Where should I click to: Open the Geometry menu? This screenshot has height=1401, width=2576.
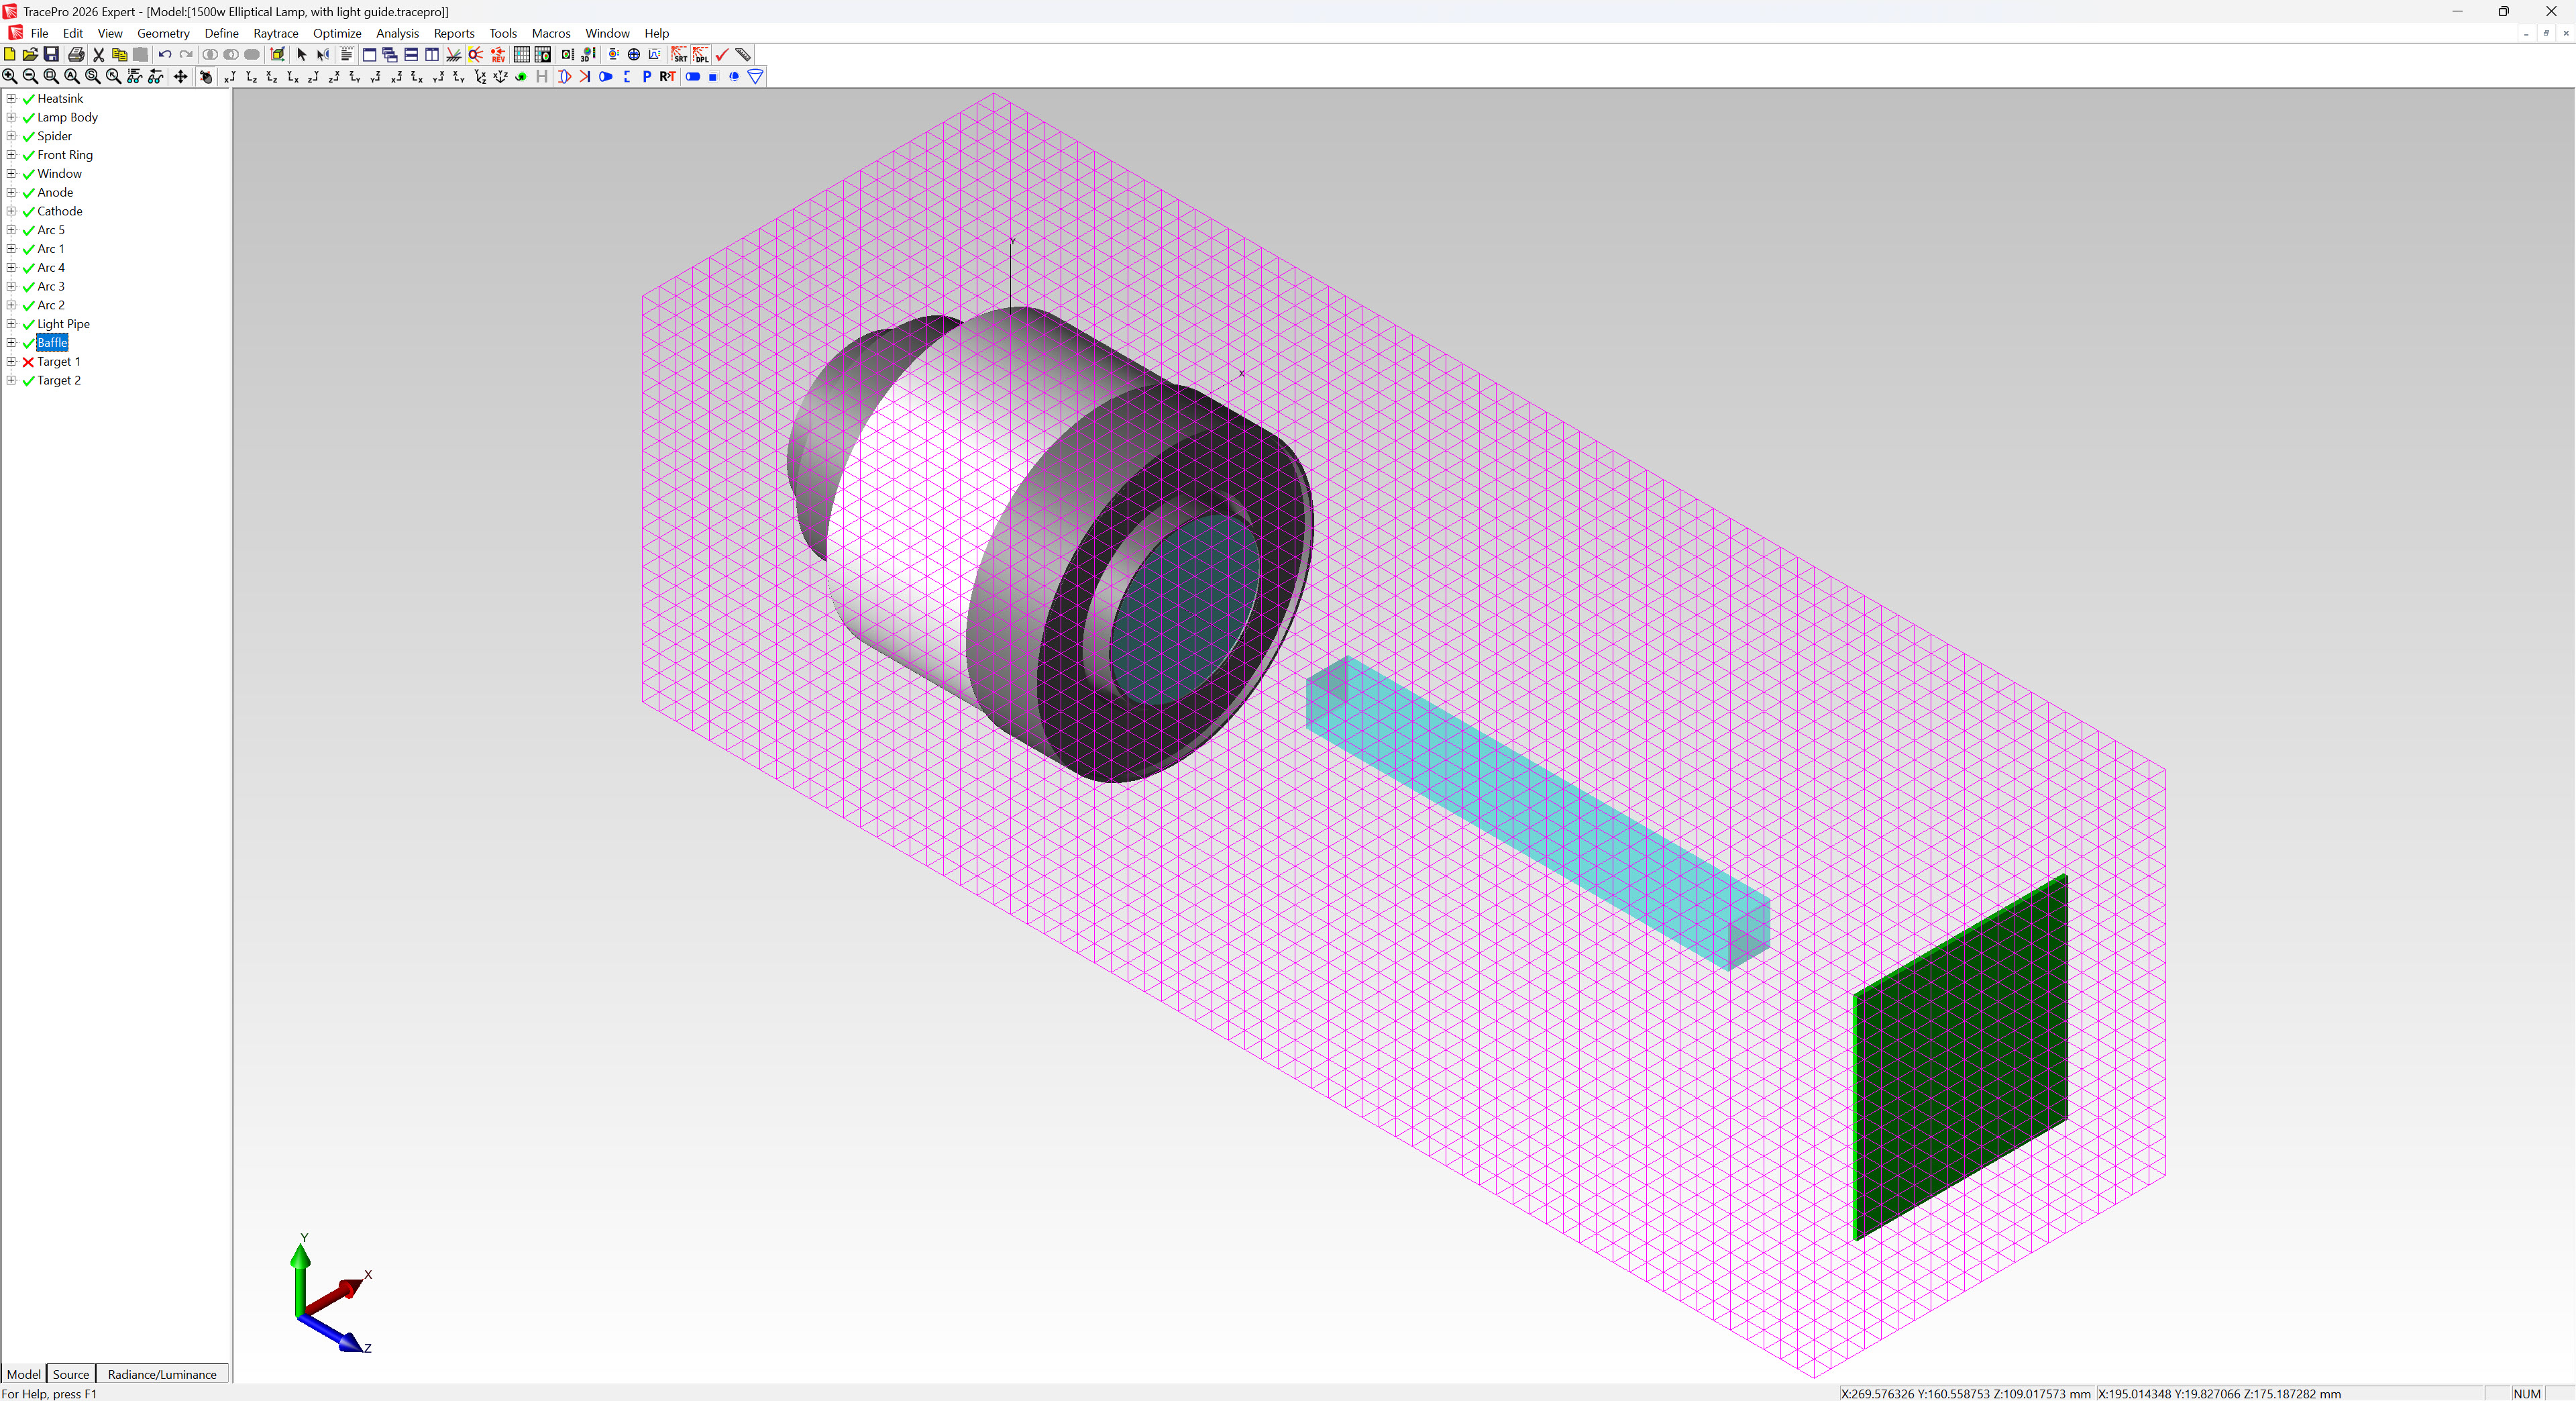pos(163,33)
